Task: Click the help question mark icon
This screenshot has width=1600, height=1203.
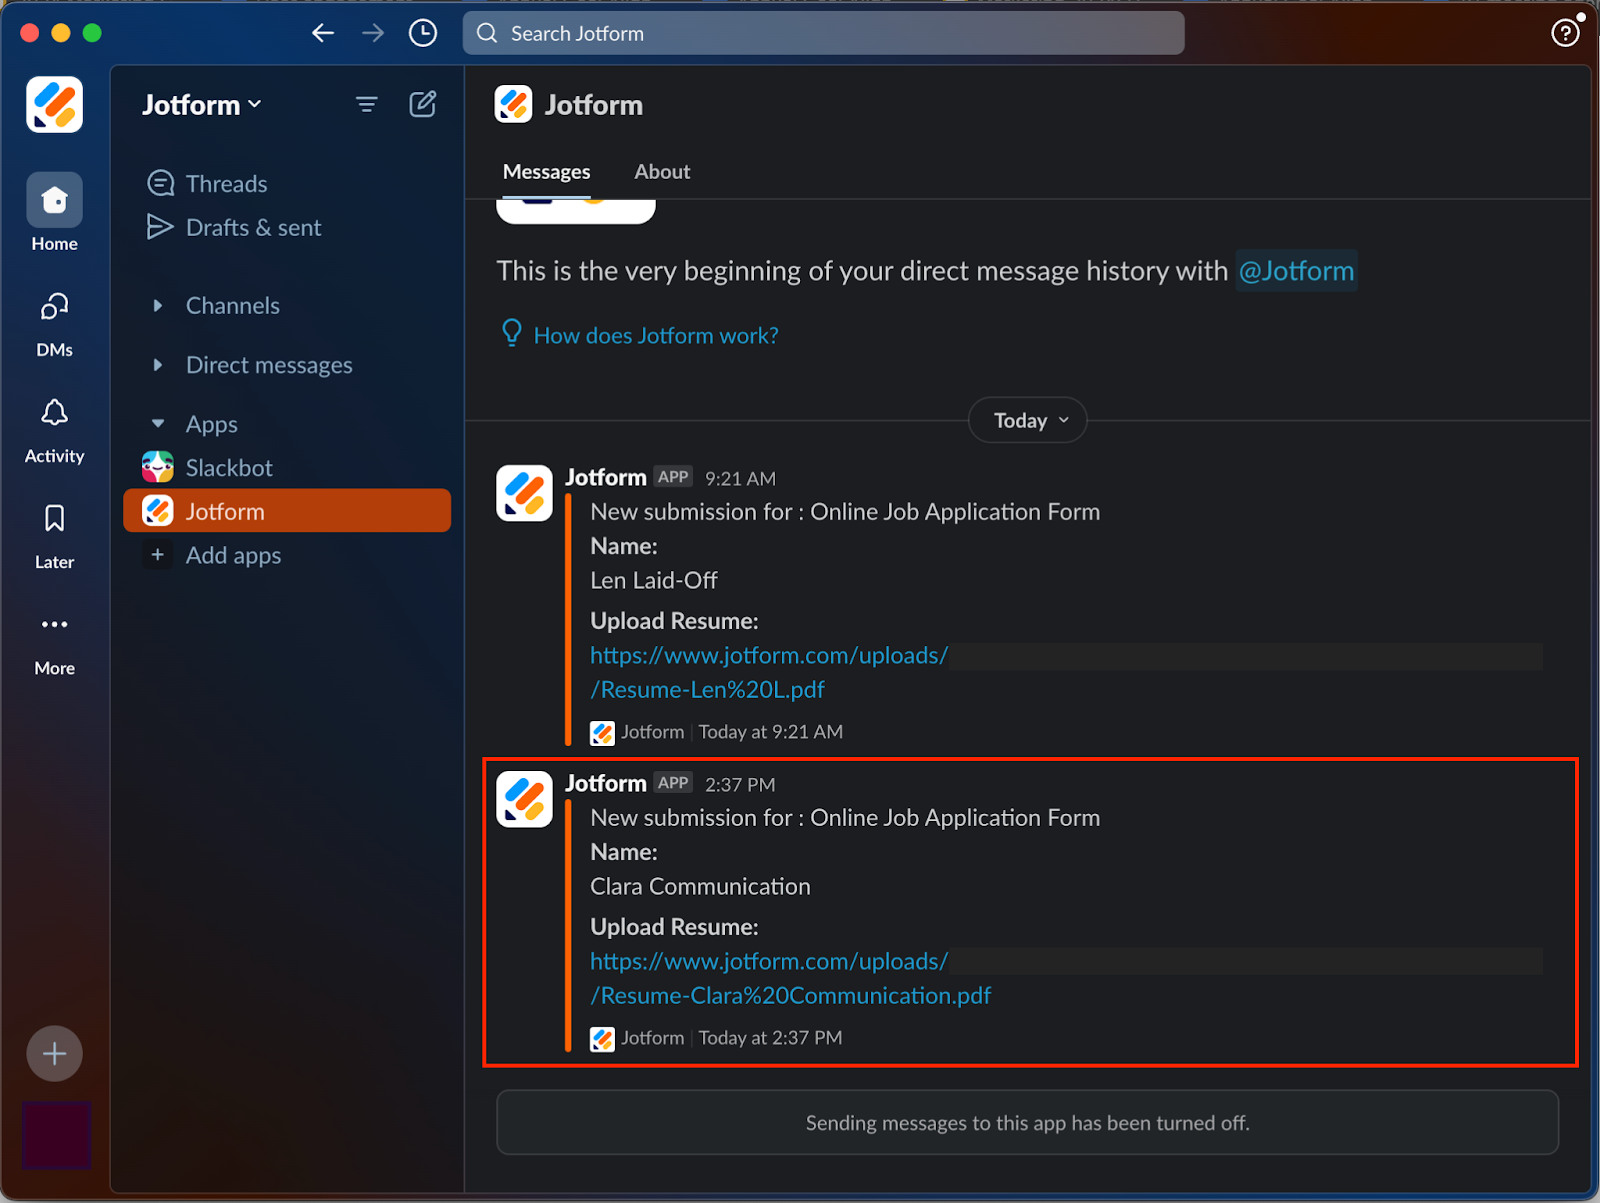Action: (1564, 33)
